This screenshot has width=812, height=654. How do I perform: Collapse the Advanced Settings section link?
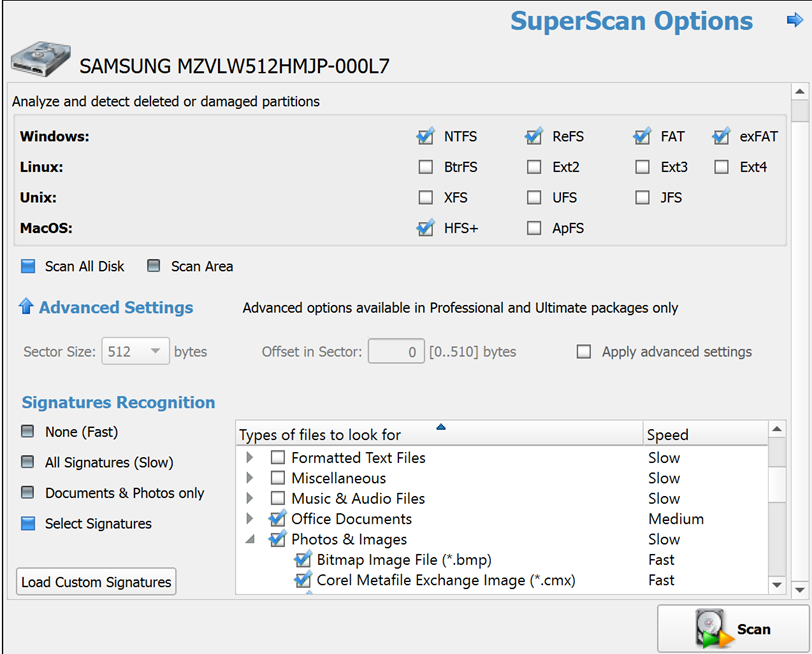(x=116, y=307)
